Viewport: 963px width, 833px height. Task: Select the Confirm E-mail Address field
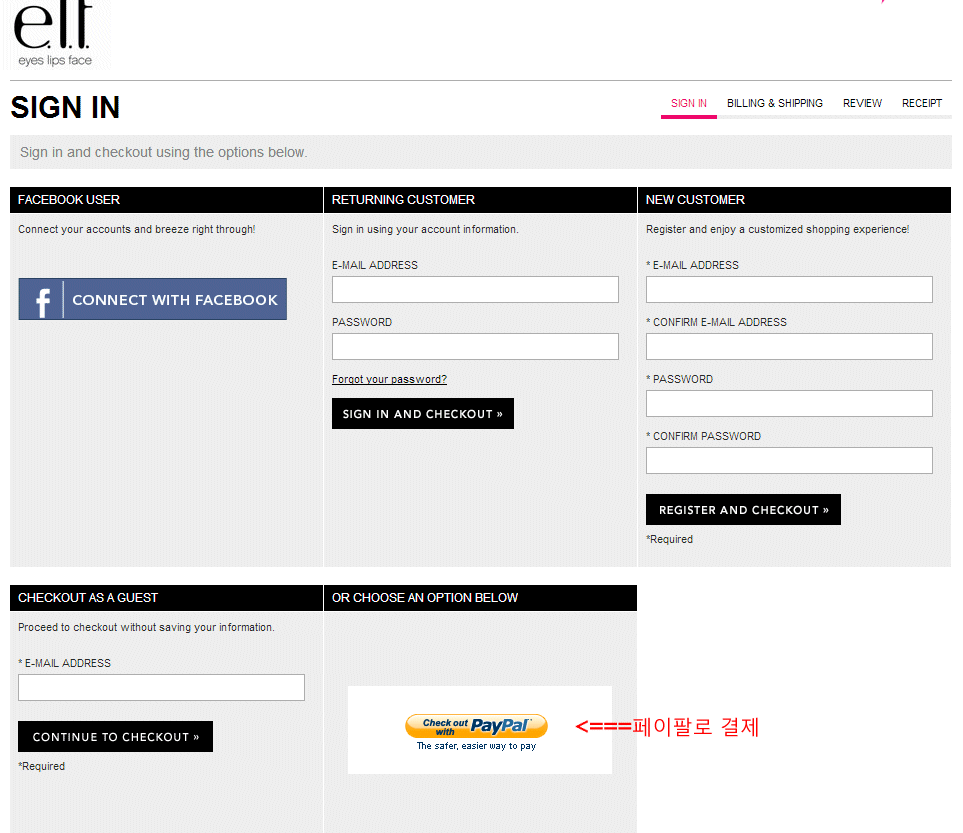tap(789, 347)
